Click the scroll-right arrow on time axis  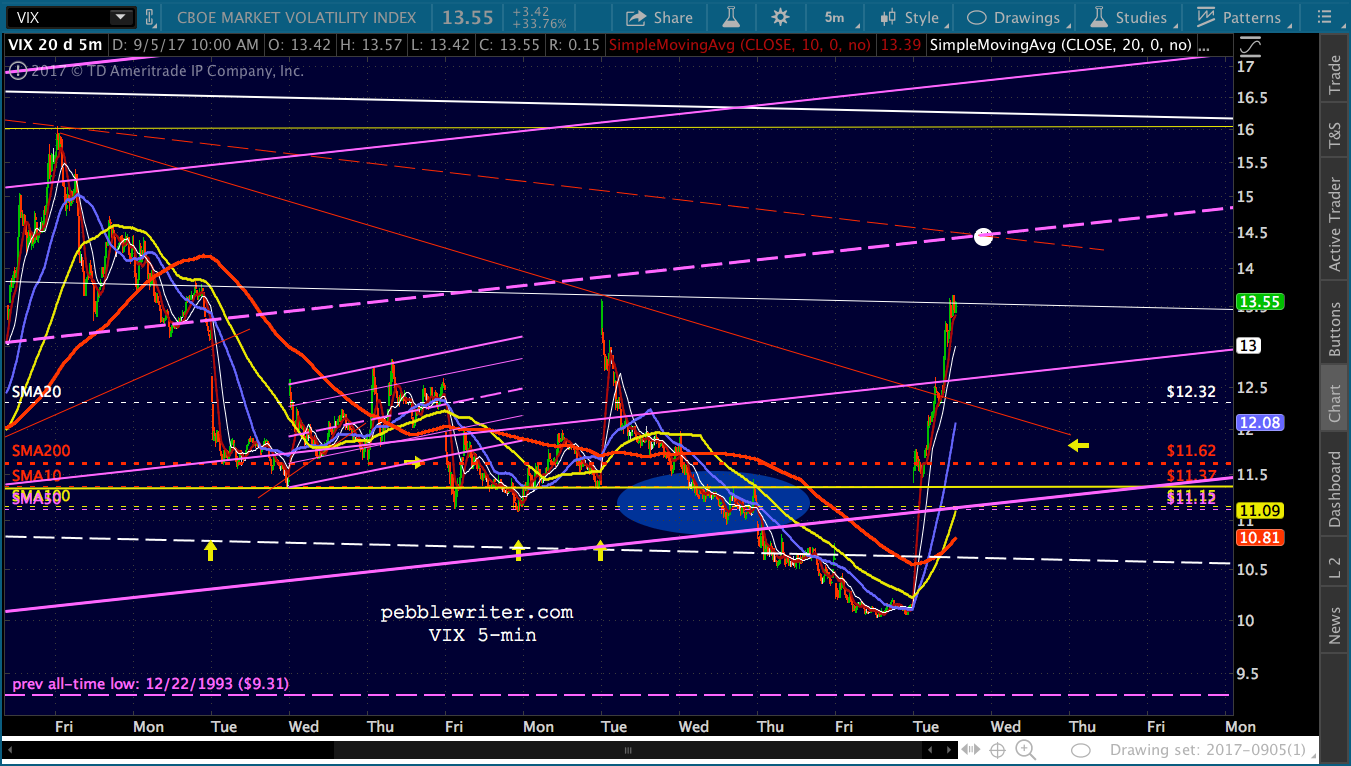pyautogui.click(x=948, y=750)
